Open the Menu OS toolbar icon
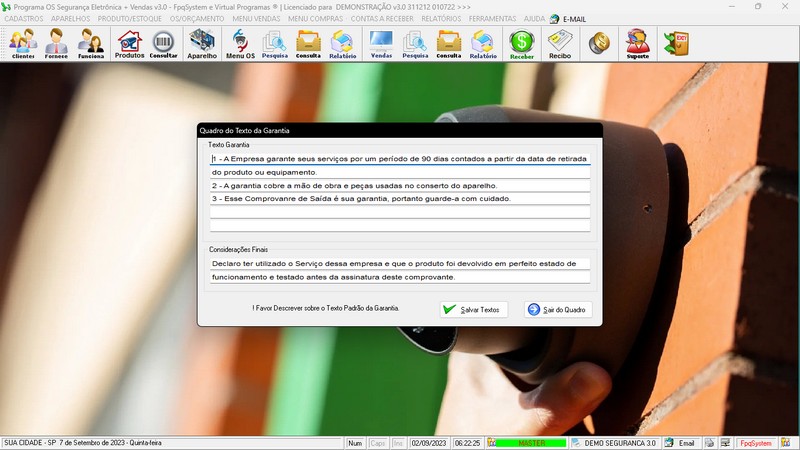Viewport: 800px width, 450px height. pos(240,44)
